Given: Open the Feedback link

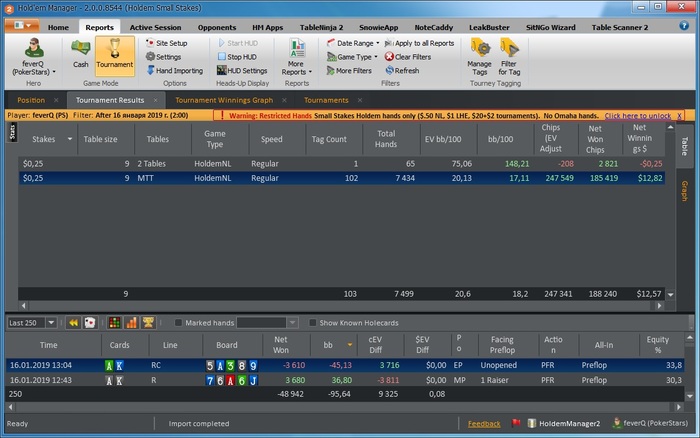Looking at the screenshot, I should (484, 424).
